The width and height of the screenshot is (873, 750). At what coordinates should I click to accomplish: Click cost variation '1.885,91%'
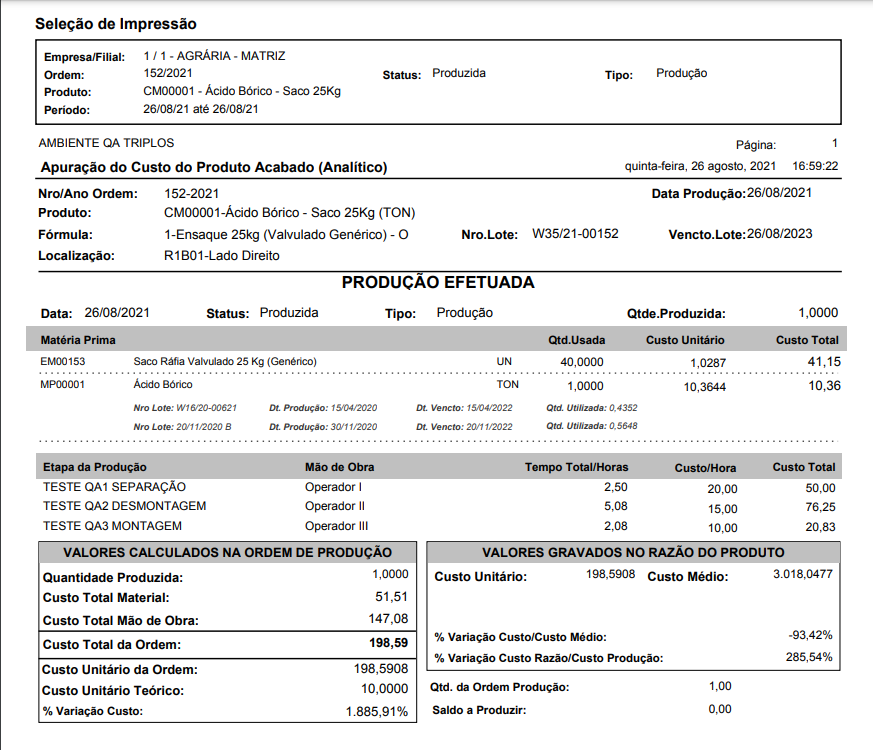(x=377, y=712)
